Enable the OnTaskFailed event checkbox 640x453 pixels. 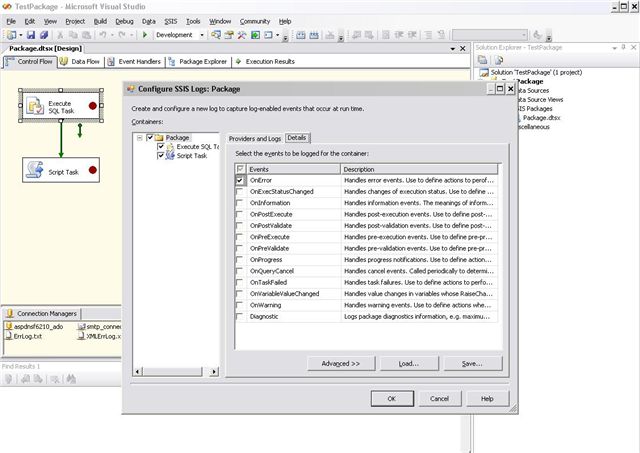(x=240, y=282)
